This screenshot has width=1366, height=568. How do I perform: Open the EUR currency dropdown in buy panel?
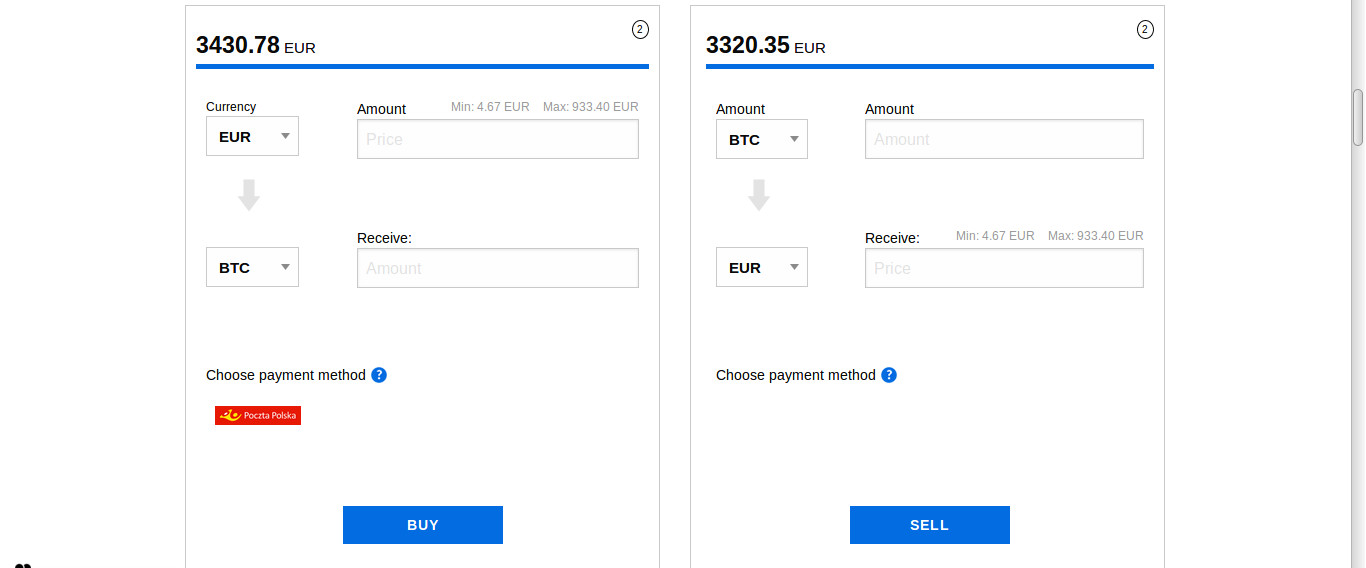point(252,136)
